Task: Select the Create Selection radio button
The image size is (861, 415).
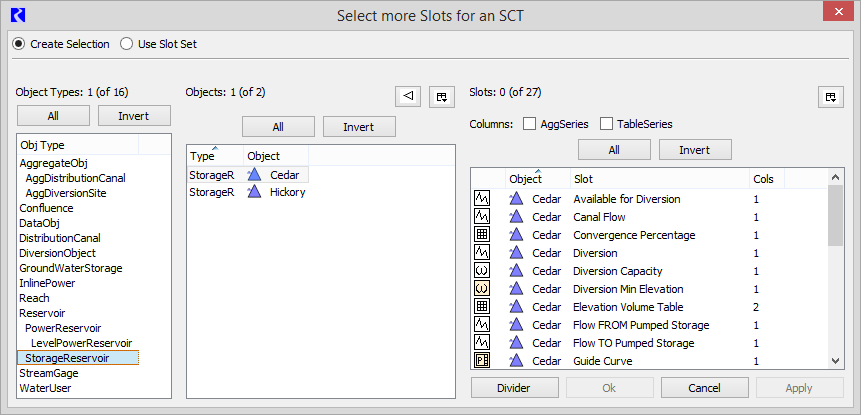Action: click(19, 44)
